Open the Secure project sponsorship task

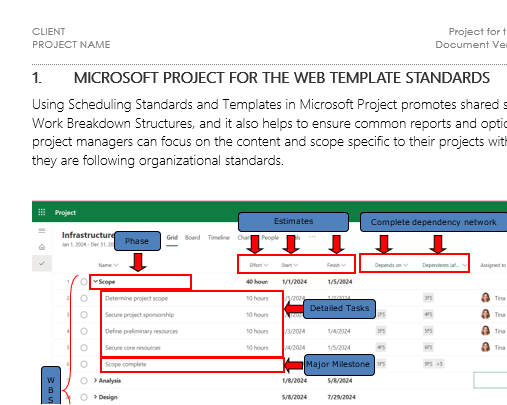point(140,315)
